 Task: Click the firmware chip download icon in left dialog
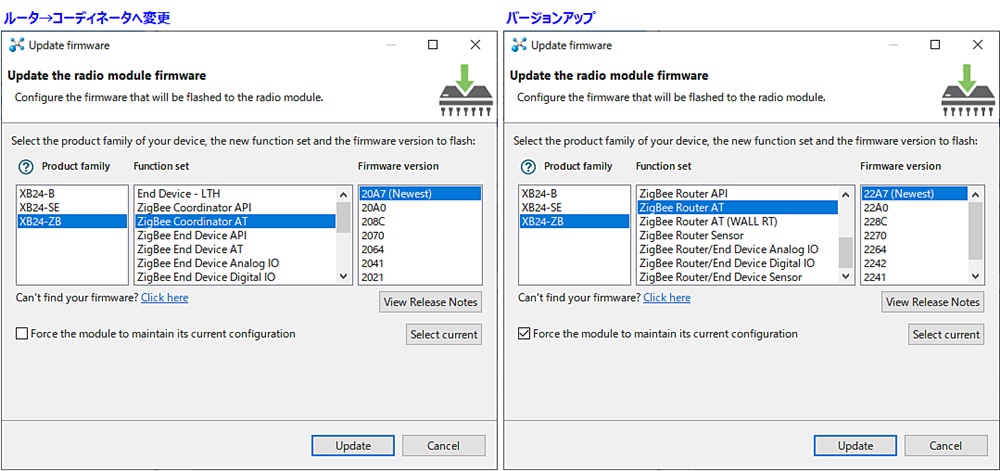(x=466, y=90)
